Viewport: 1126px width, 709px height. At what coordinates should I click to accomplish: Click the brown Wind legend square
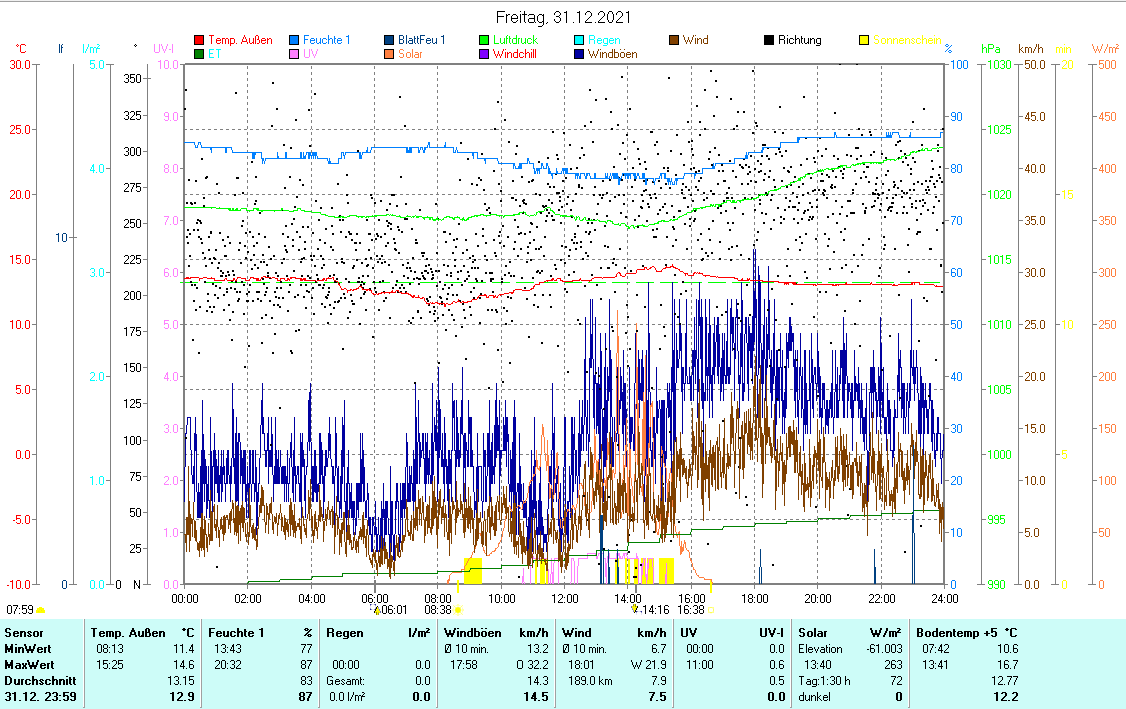(x=674, y=40)
